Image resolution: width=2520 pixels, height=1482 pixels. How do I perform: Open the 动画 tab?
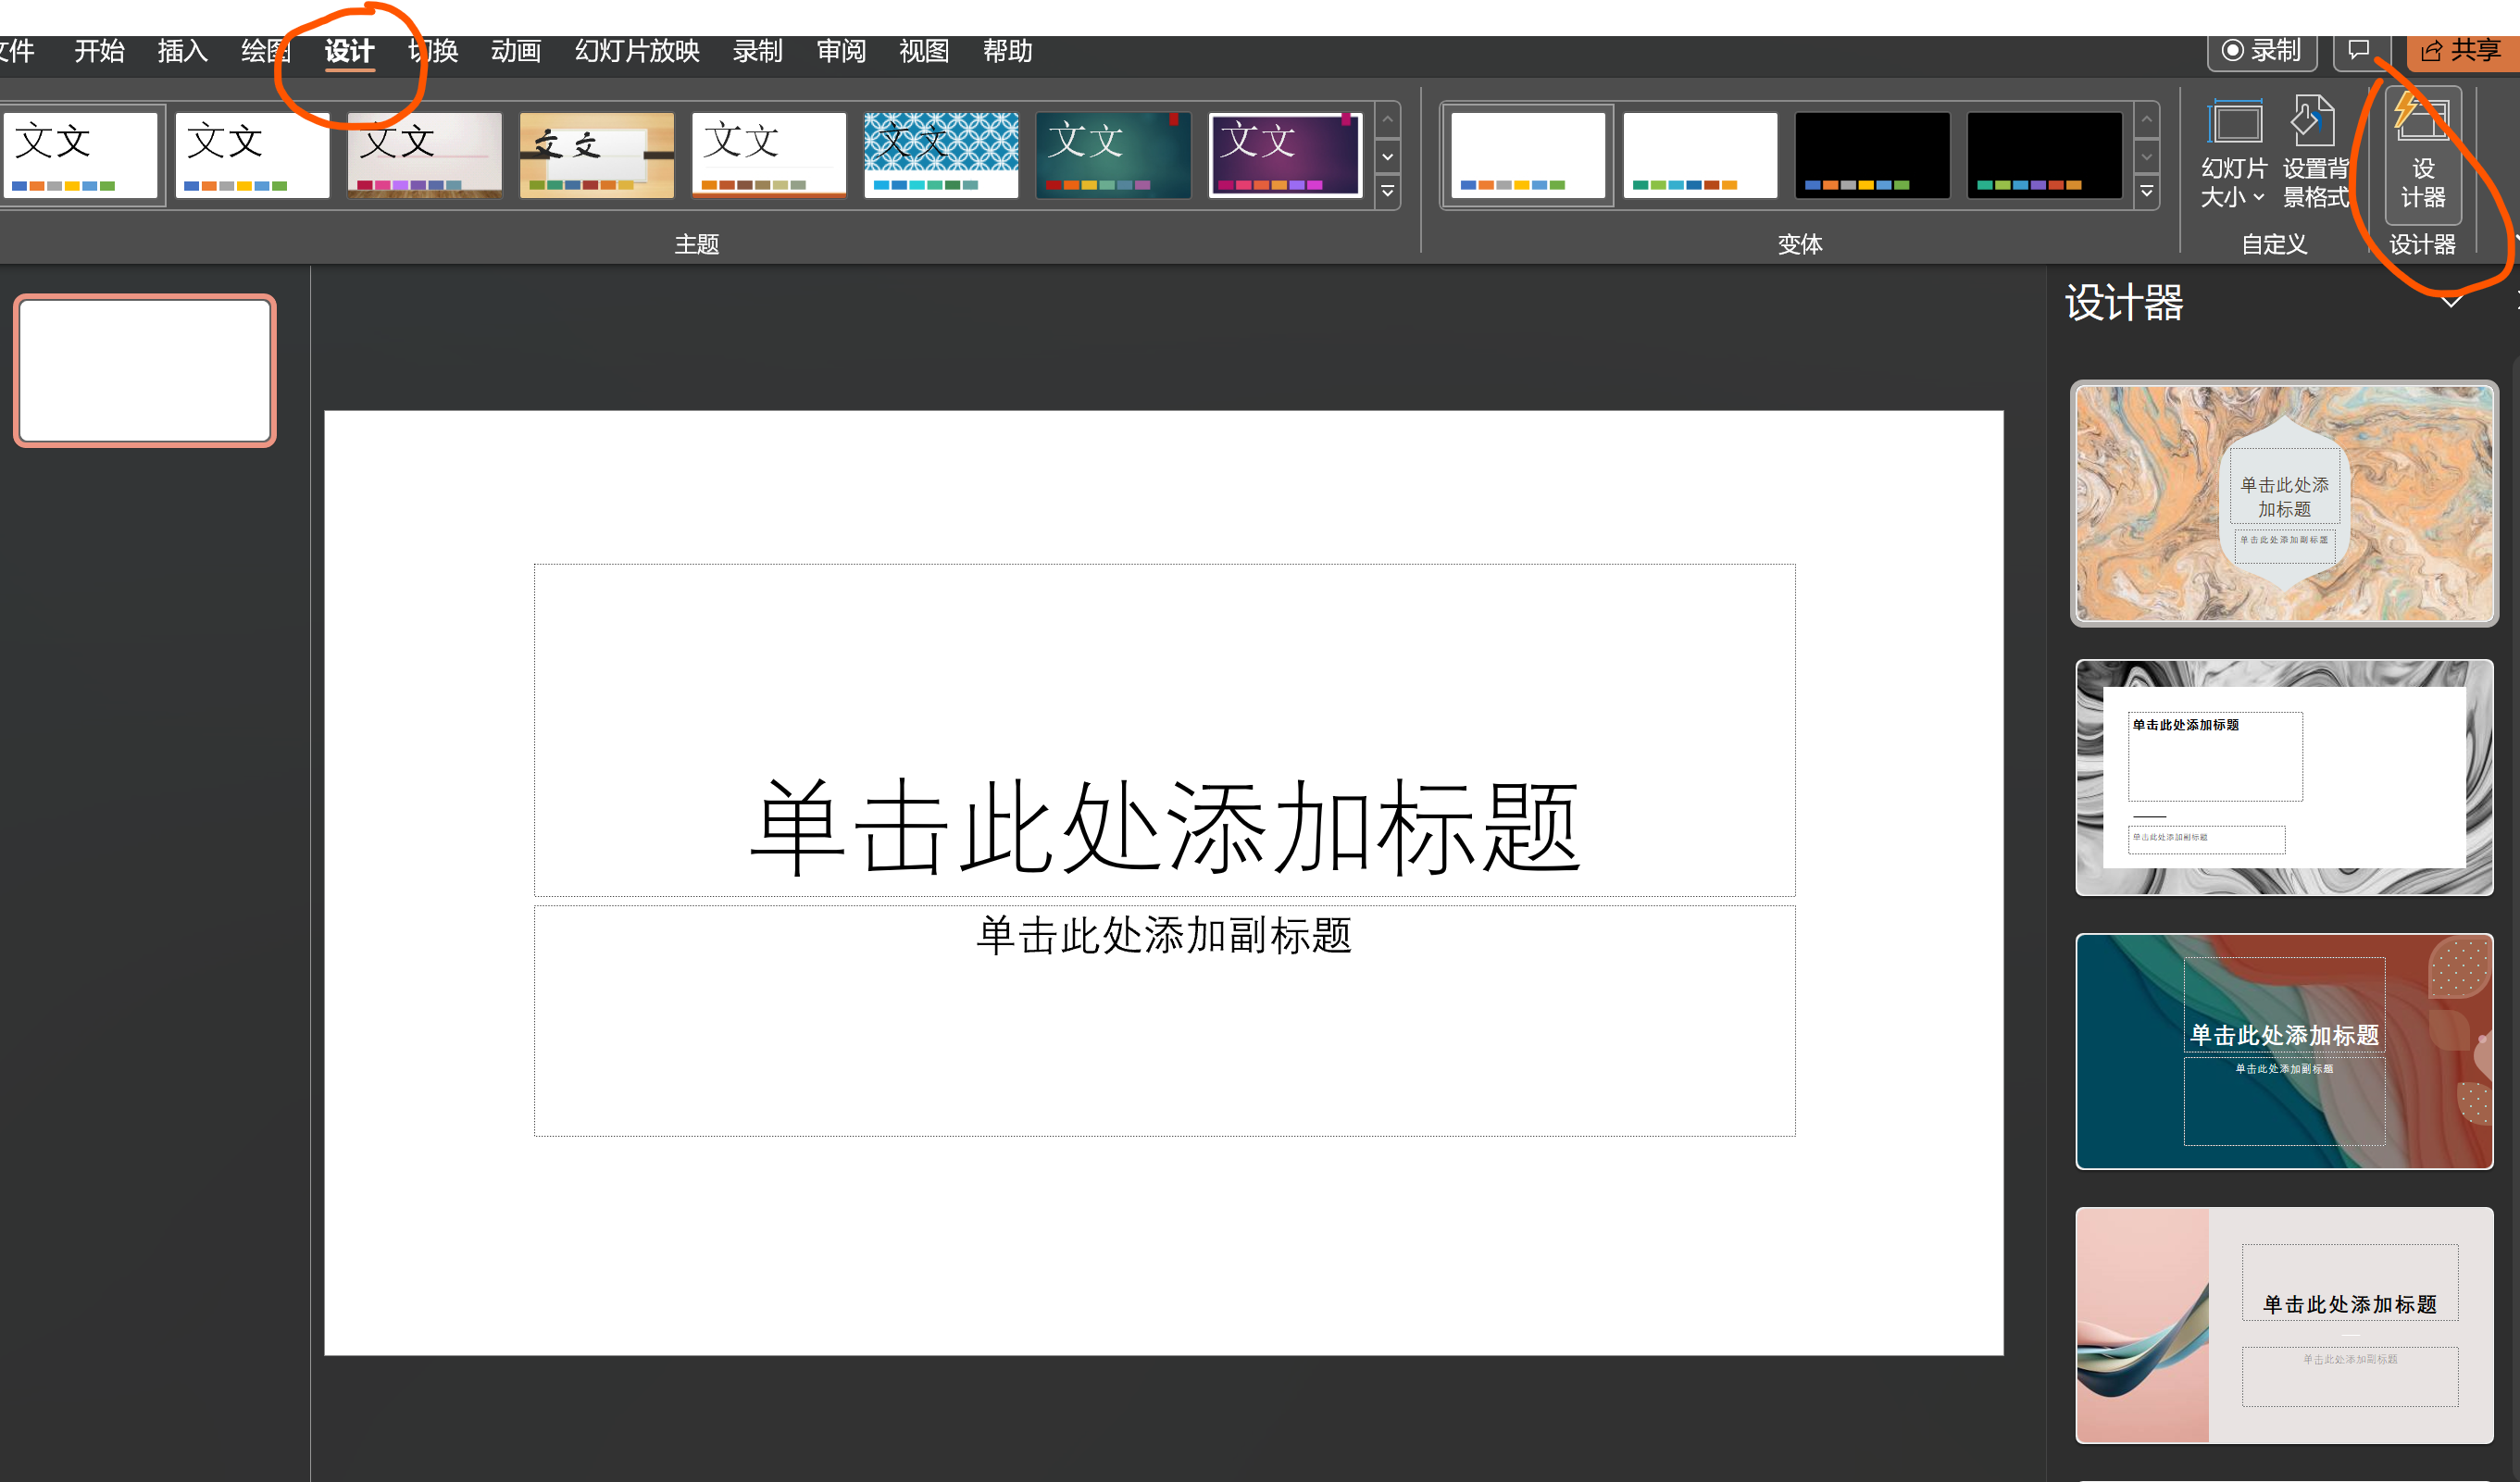516,51
